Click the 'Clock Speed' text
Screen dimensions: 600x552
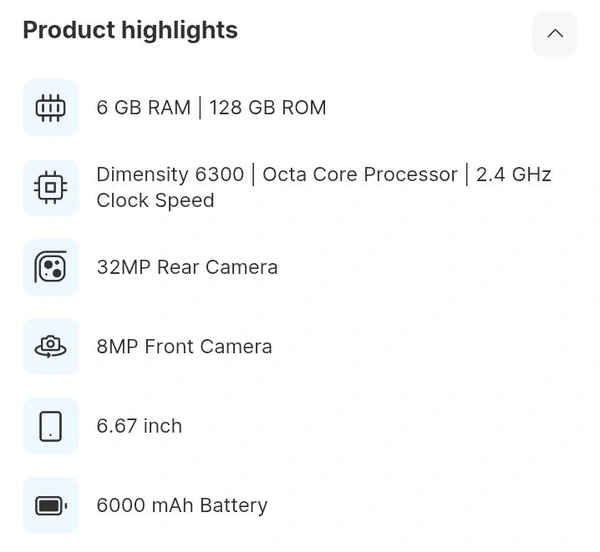(155, 200)
